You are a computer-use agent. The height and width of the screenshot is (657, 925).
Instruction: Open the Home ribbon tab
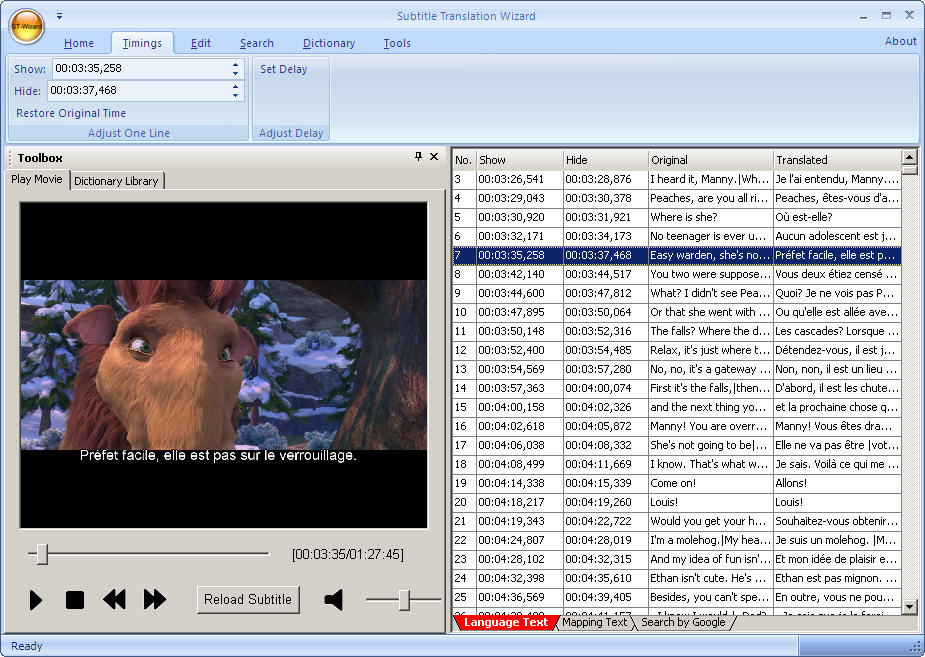[78, 43]
